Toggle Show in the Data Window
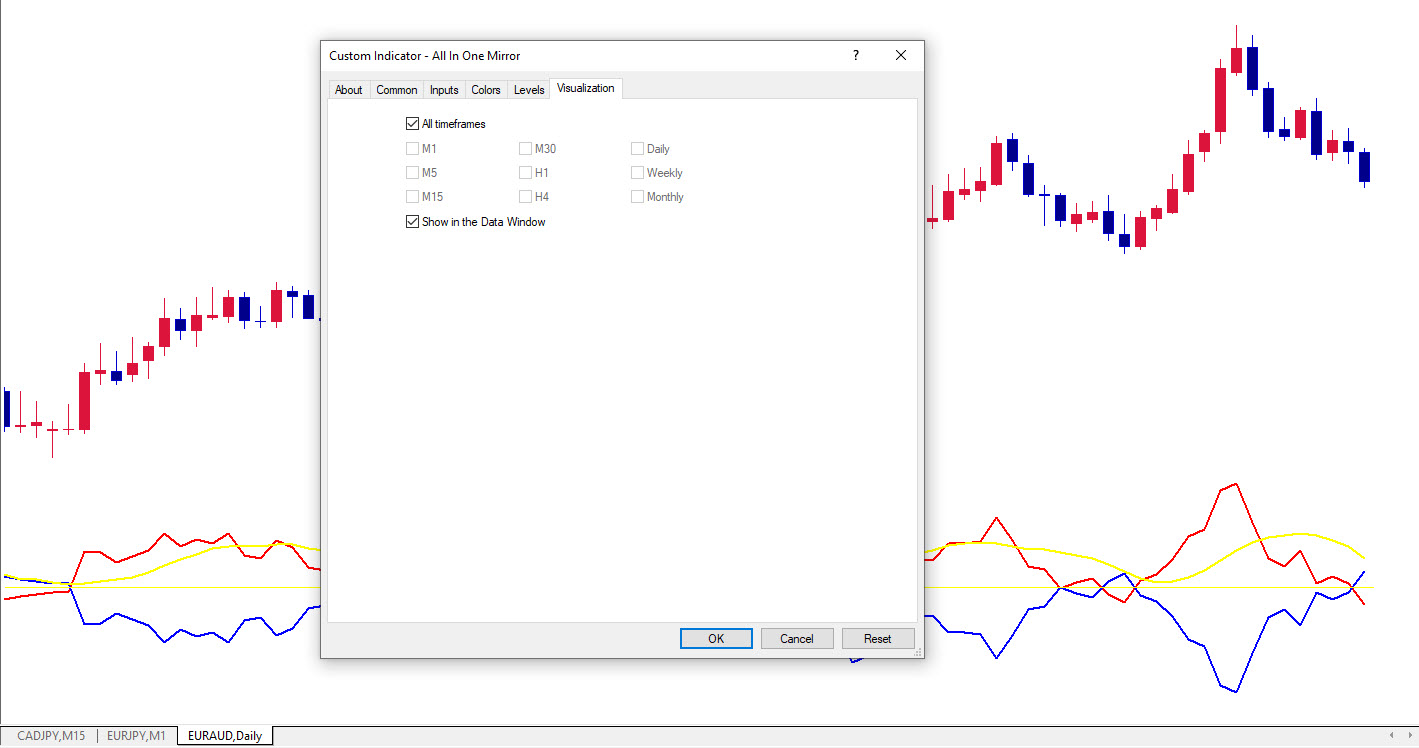This screenshot has width=1419, height=748. tap(413, 222)
